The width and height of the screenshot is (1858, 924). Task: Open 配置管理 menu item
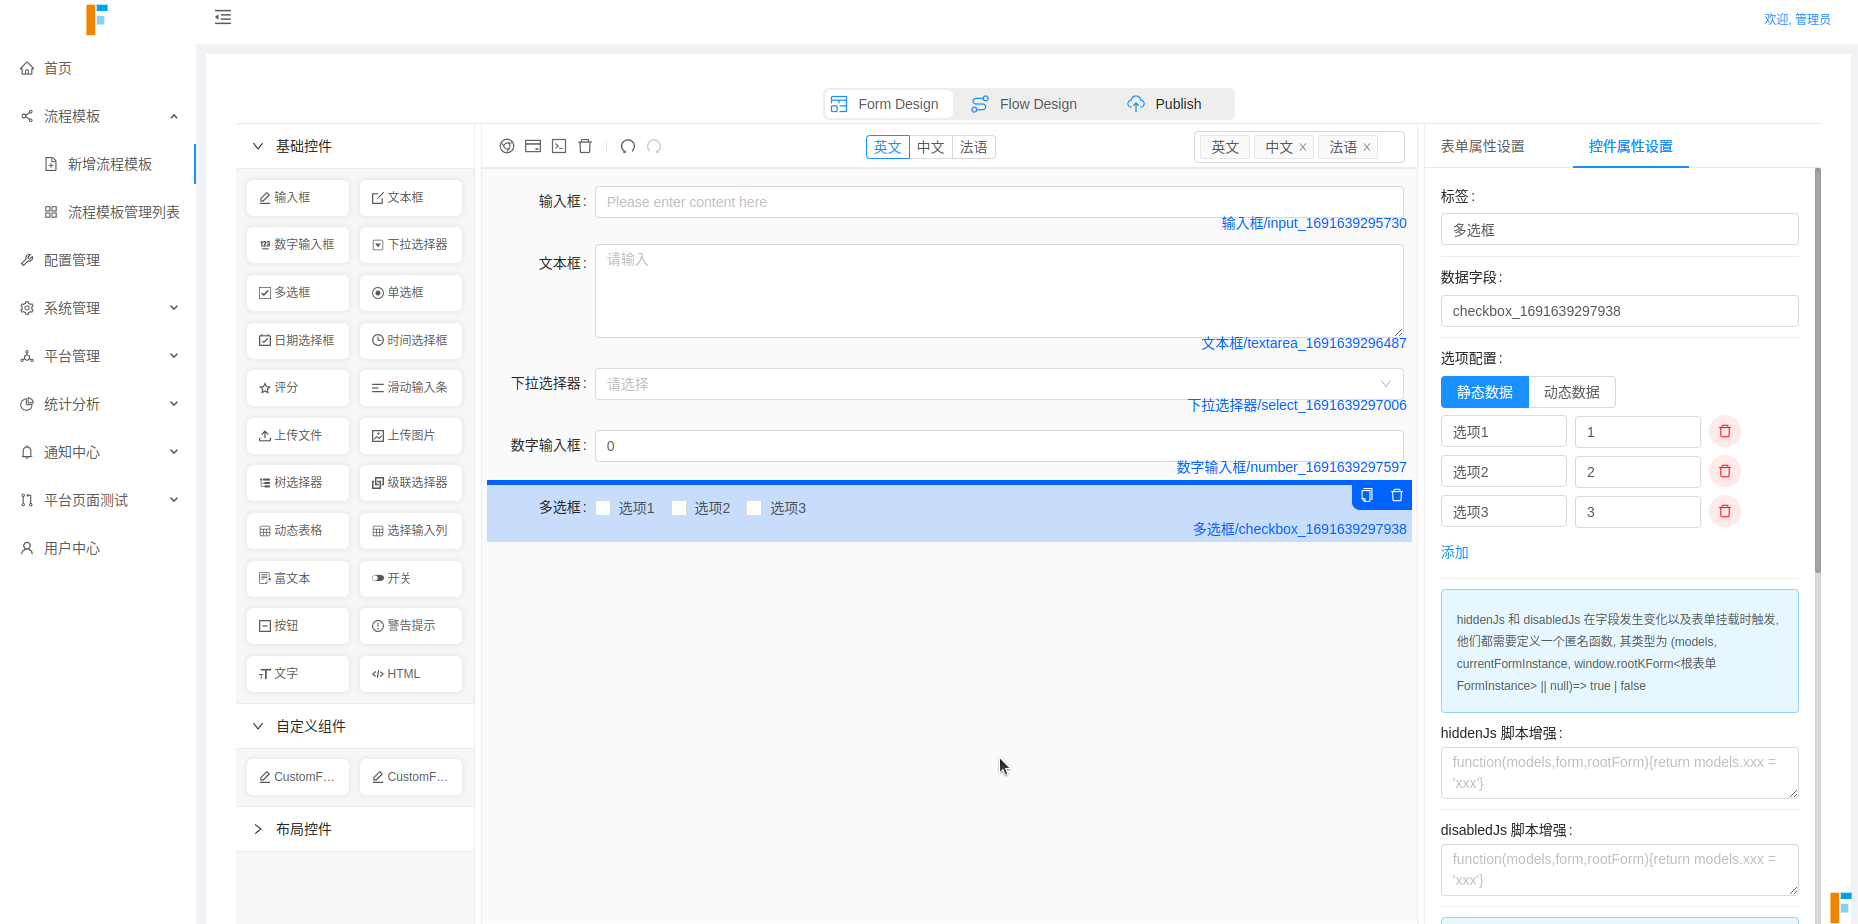tap(98, 260)
